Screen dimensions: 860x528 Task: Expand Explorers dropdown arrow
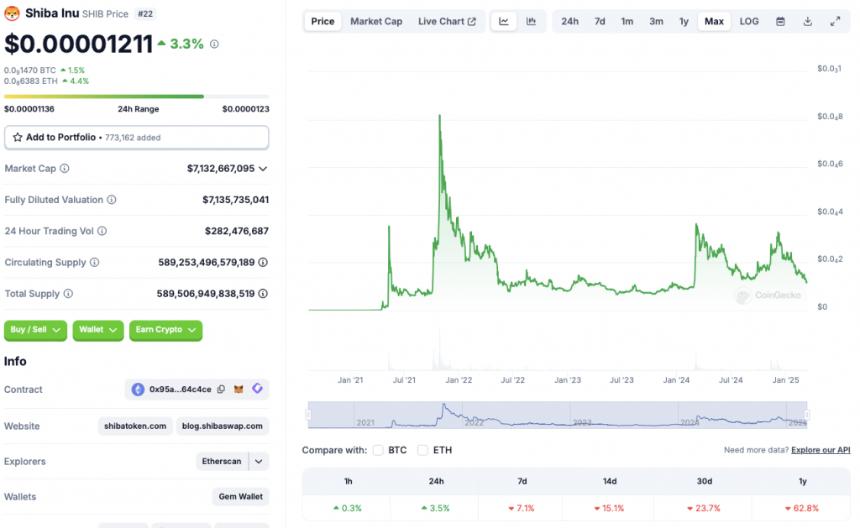pyautogui.click(x=258, y=461)
